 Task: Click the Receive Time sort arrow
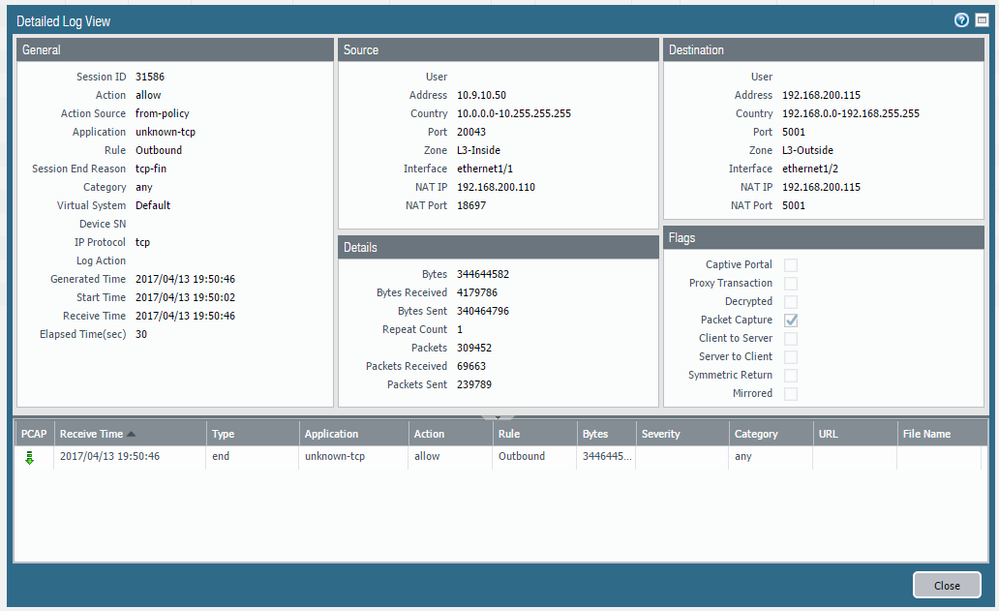coord(131,434)
